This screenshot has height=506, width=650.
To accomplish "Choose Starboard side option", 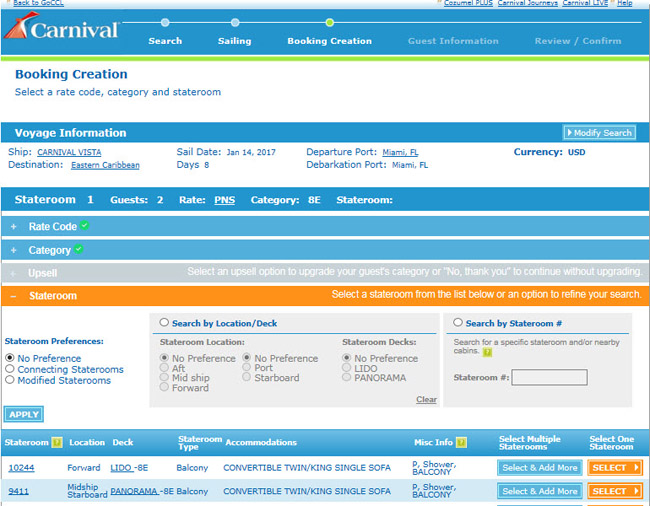I will (247, 377).
